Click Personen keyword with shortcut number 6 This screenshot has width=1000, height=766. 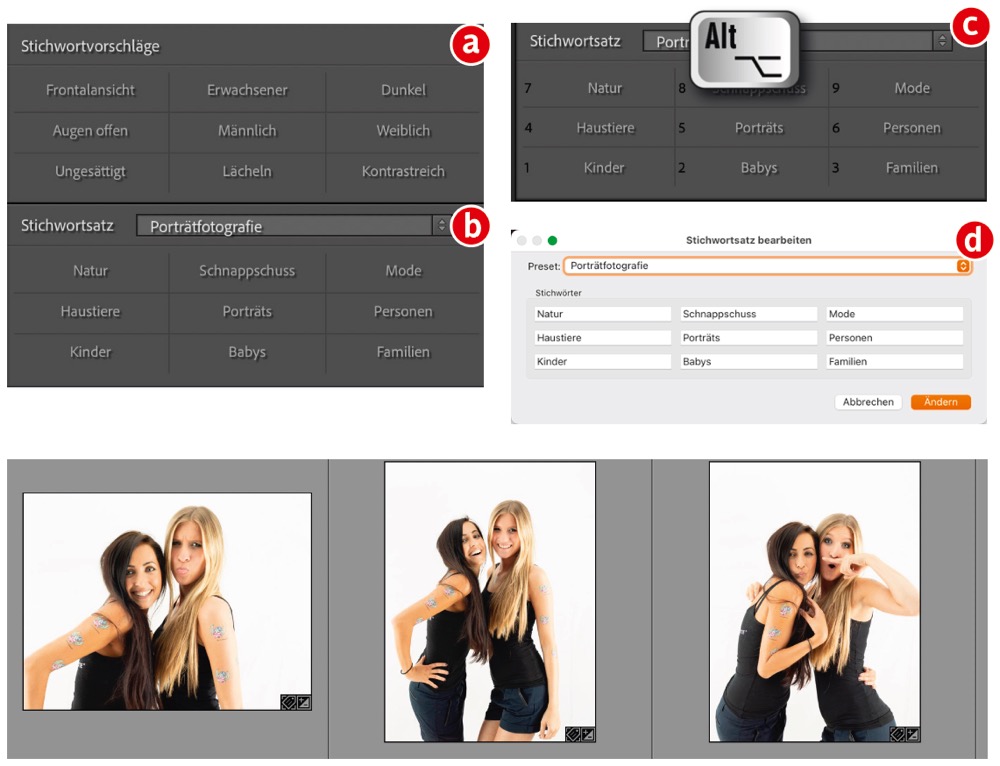912,128
